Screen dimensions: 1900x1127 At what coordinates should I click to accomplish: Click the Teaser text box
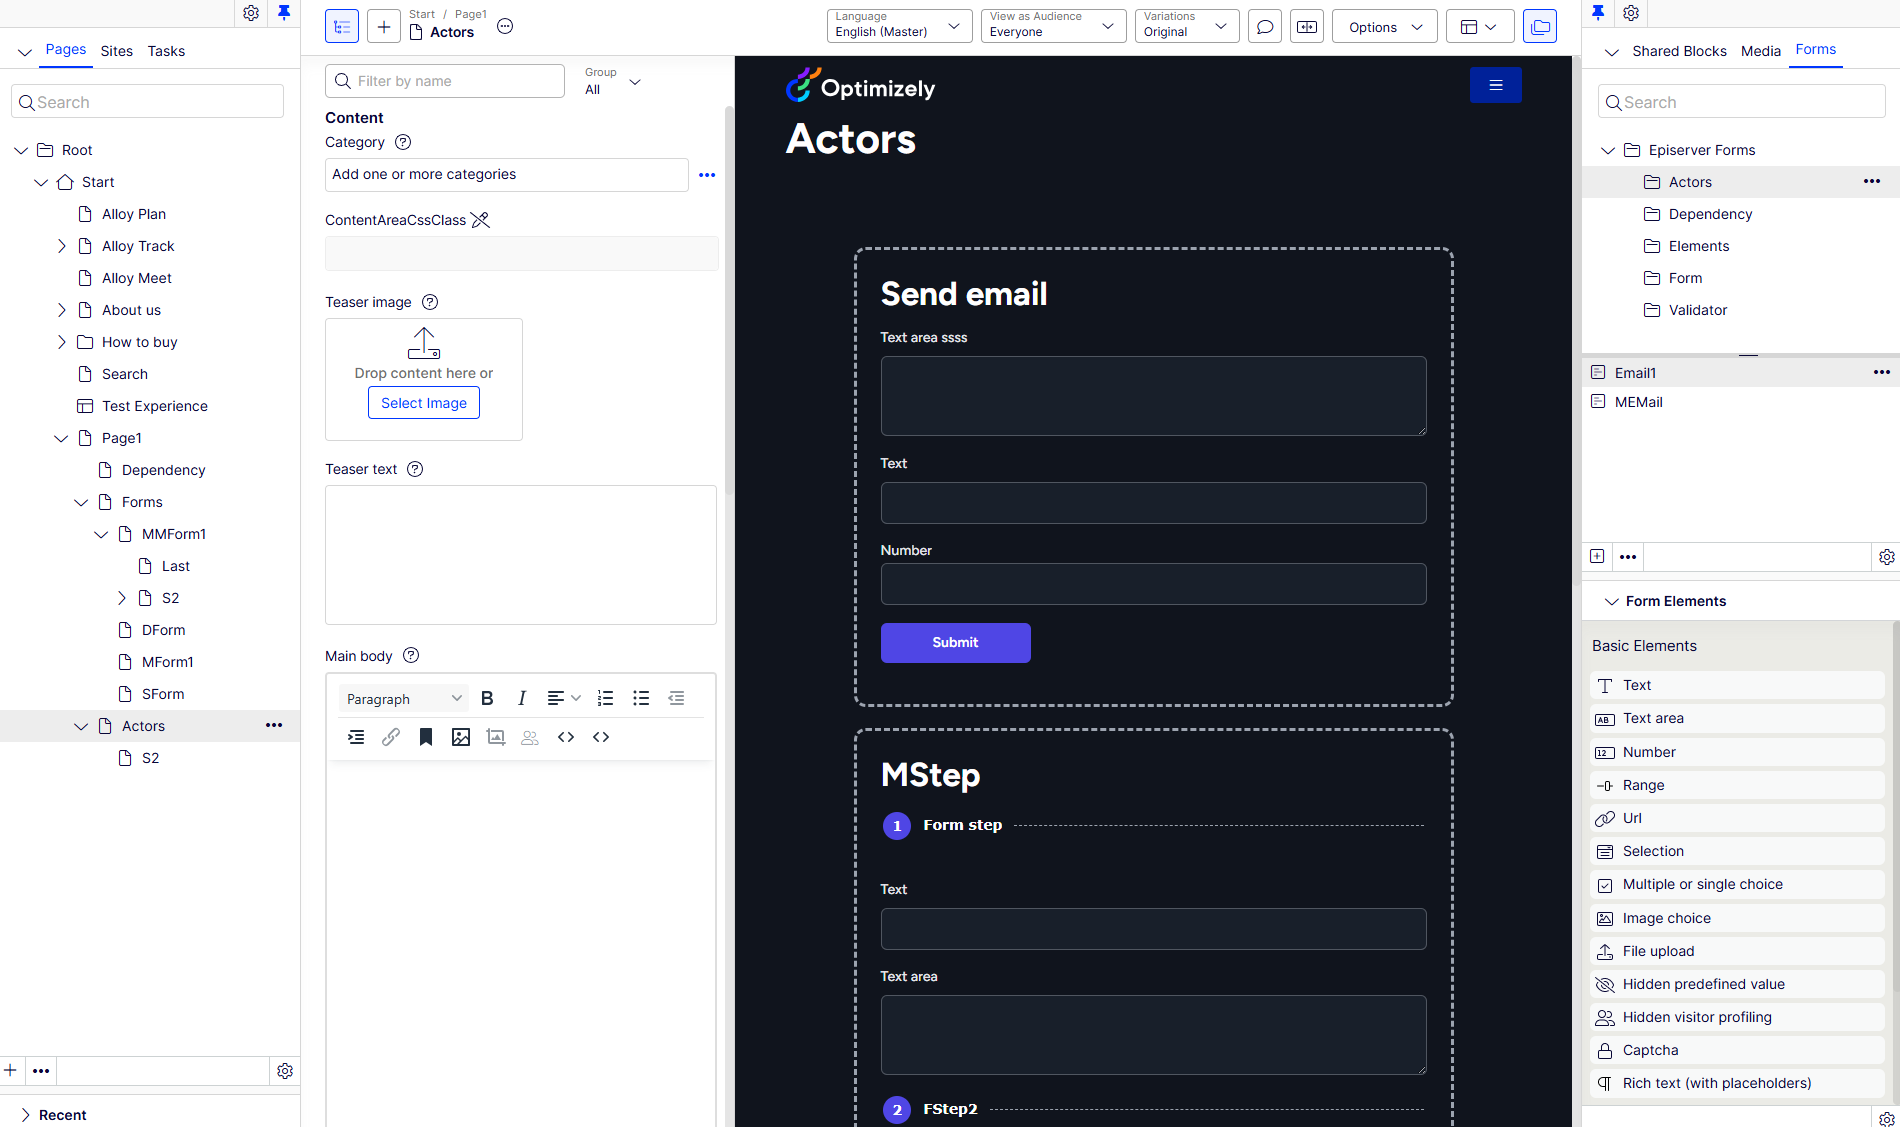tap(521, 555)
